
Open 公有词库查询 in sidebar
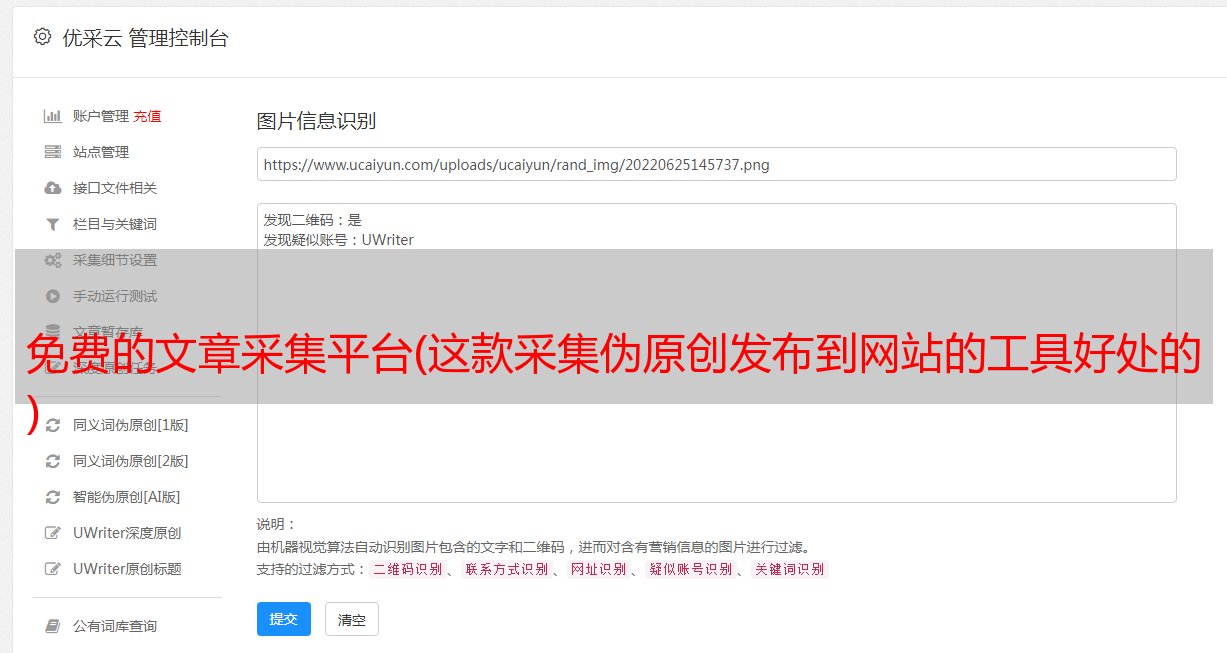tap(115, 626)
